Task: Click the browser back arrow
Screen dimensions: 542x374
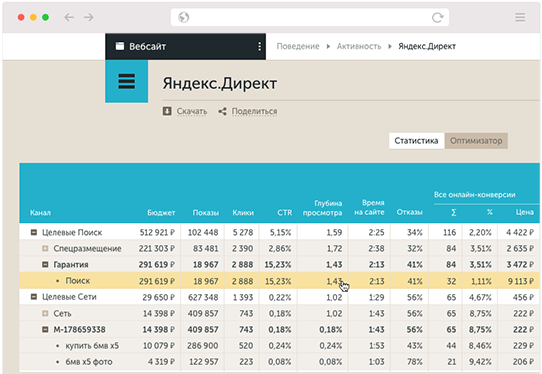Action: (x=69, y=17)
